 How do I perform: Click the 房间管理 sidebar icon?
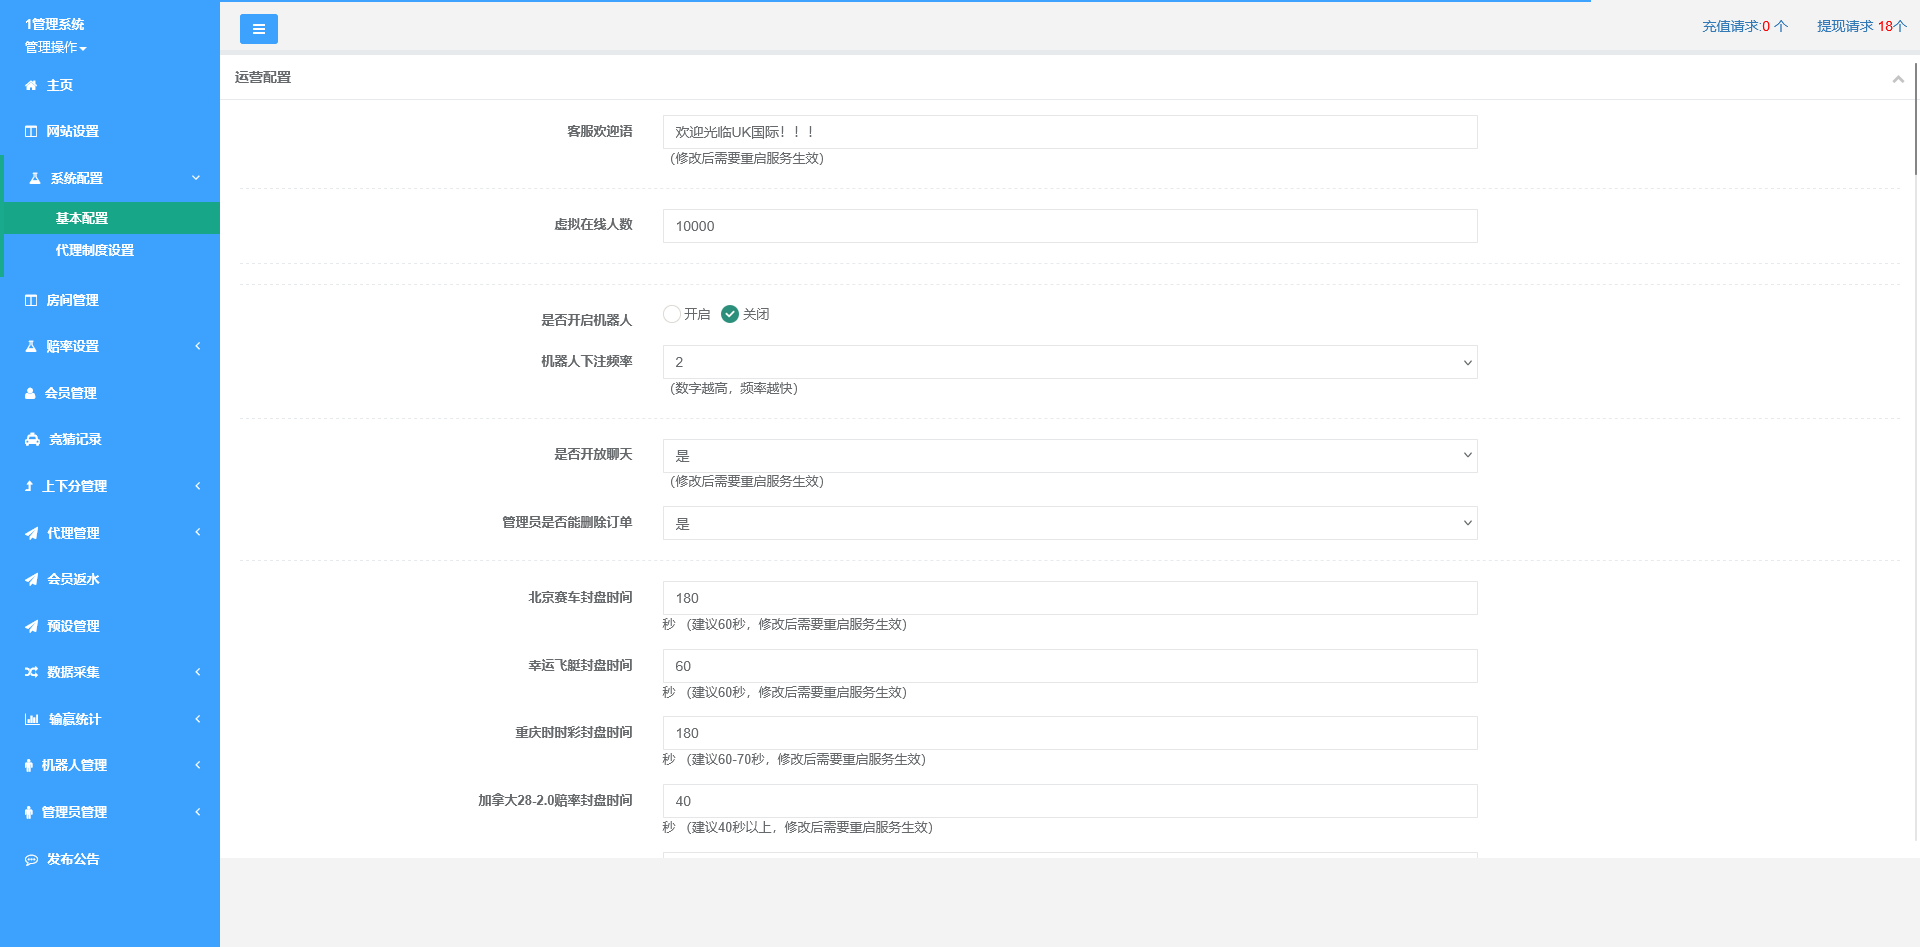tap(31, 300)
